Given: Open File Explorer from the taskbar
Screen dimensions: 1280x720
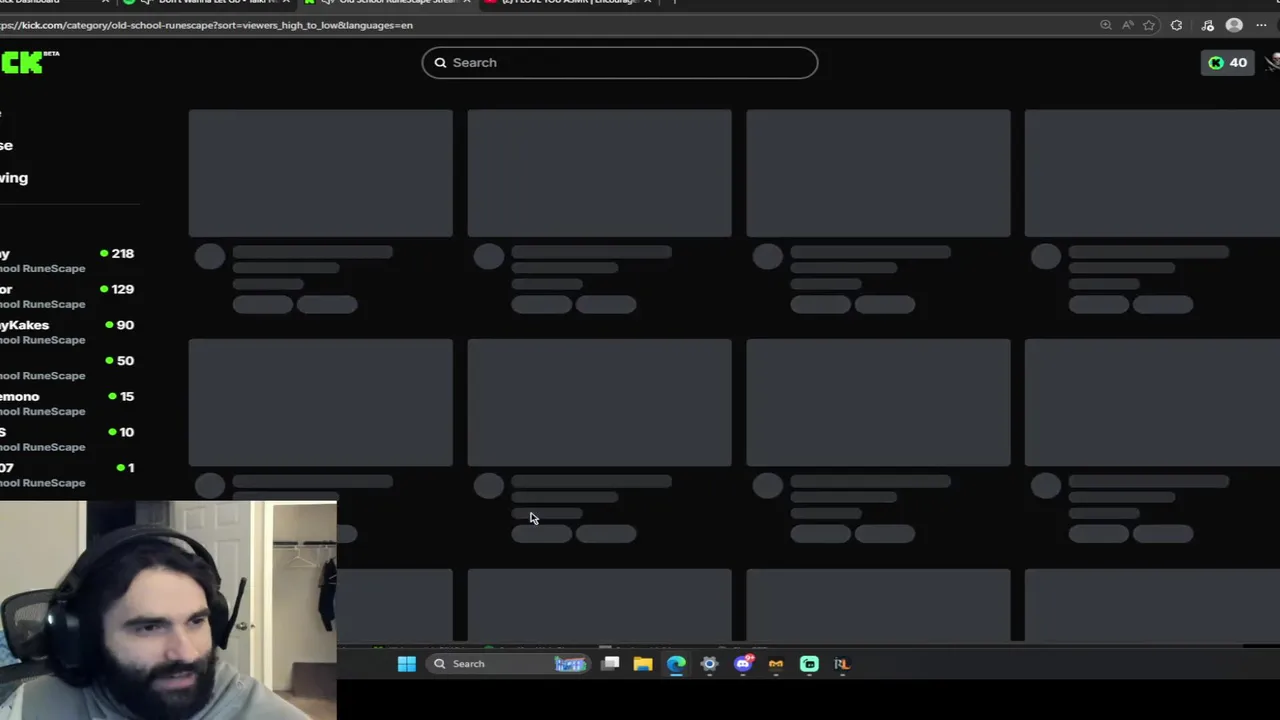Looking at the screenshot, I should point(643,664).
